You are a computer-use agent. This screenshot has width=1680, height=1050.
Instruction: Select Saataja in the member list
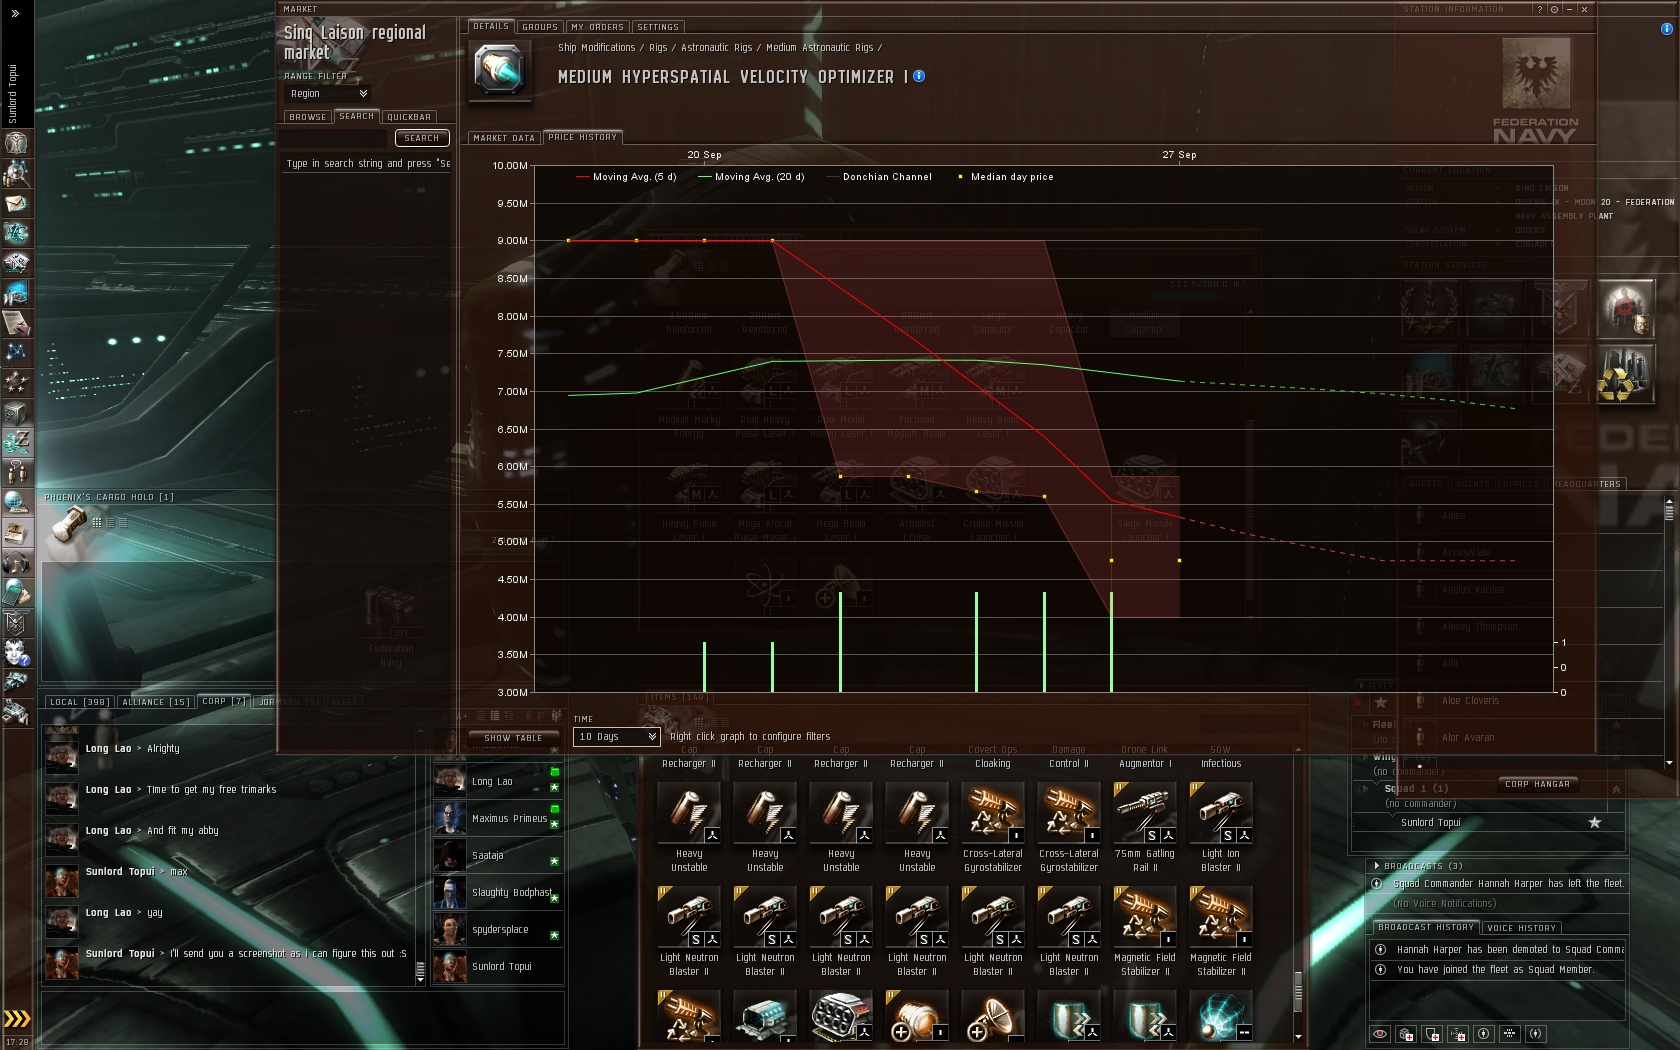(497, 855)
